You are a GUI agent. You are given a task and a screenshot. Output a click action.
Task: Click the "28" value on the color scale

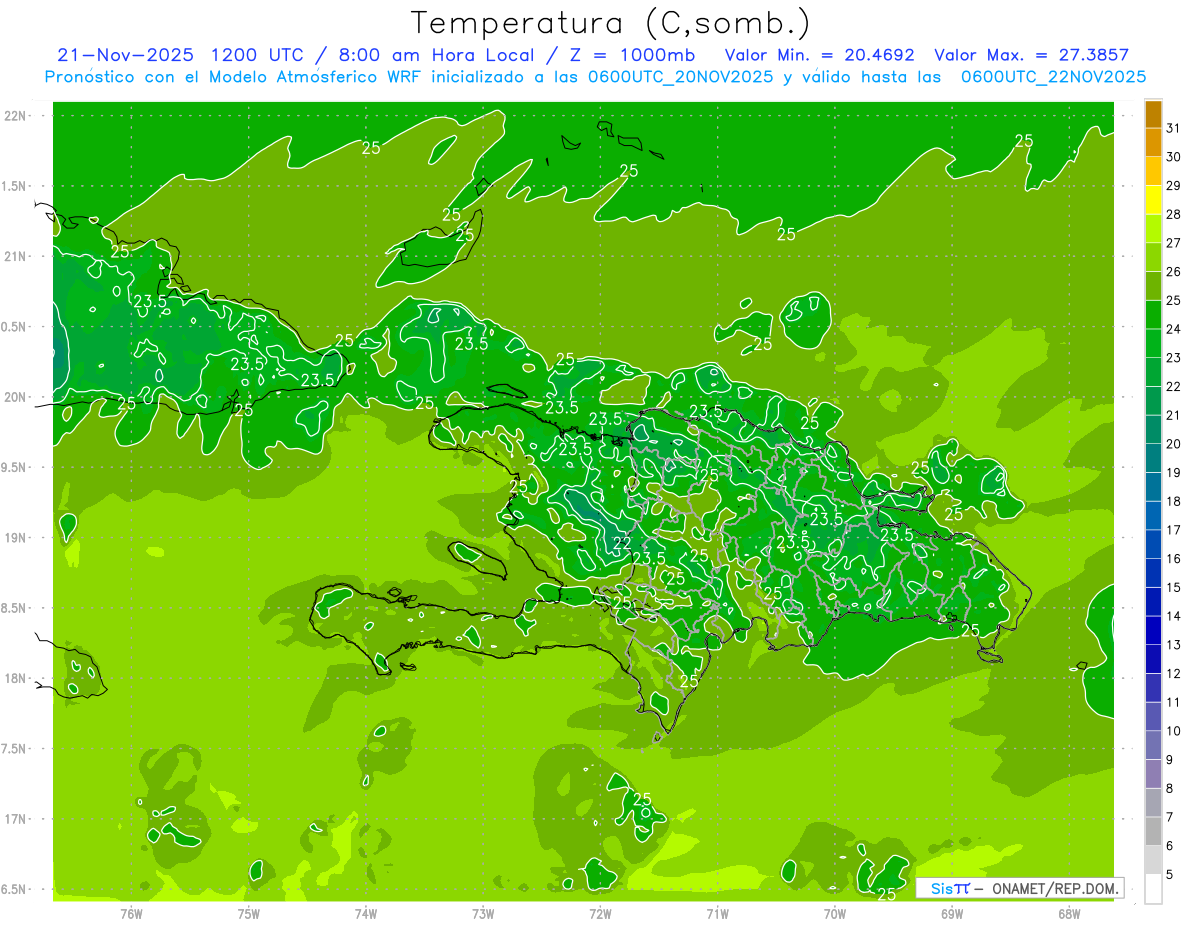[x=1173, y=215]
